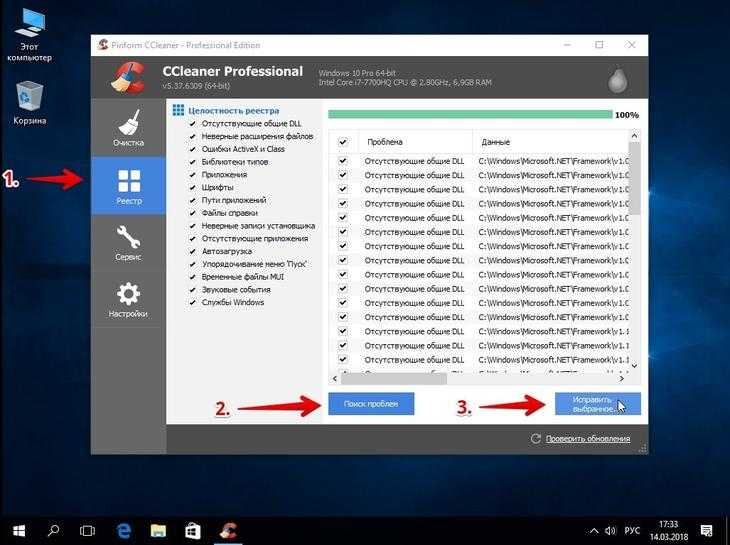Click the pear icon in header
The image size is (730, 545).
click(x=618, y=79)
